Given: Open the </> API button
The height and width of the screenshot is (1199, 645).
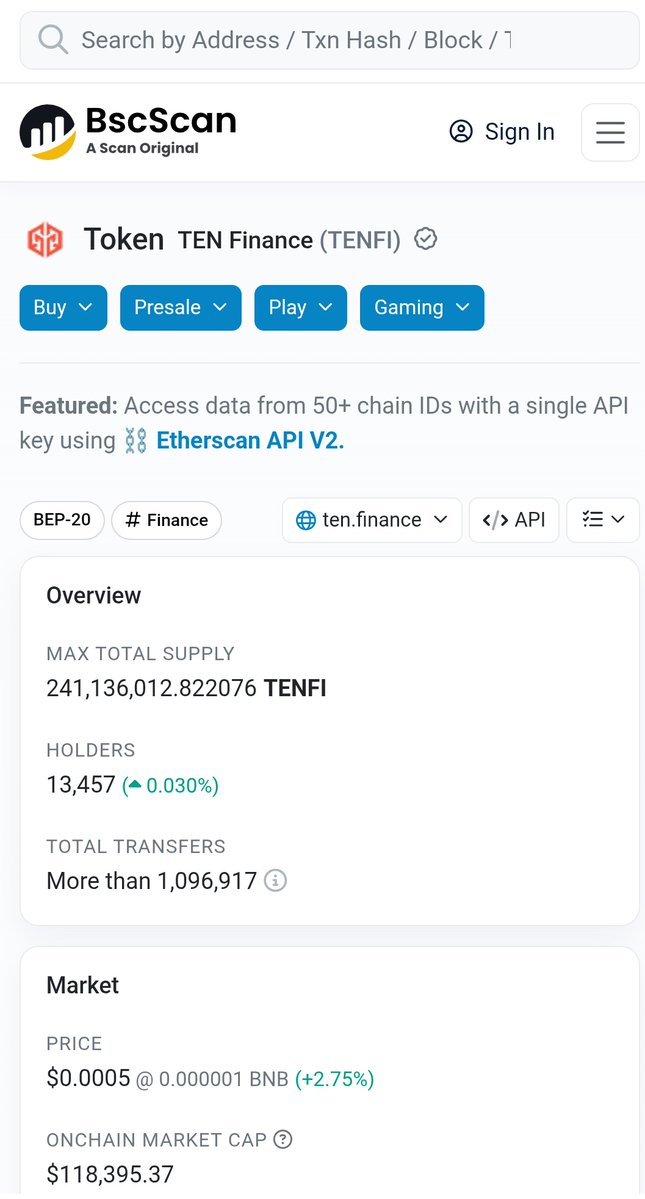Looking at the screenshot, I should [x=514, y=520].
